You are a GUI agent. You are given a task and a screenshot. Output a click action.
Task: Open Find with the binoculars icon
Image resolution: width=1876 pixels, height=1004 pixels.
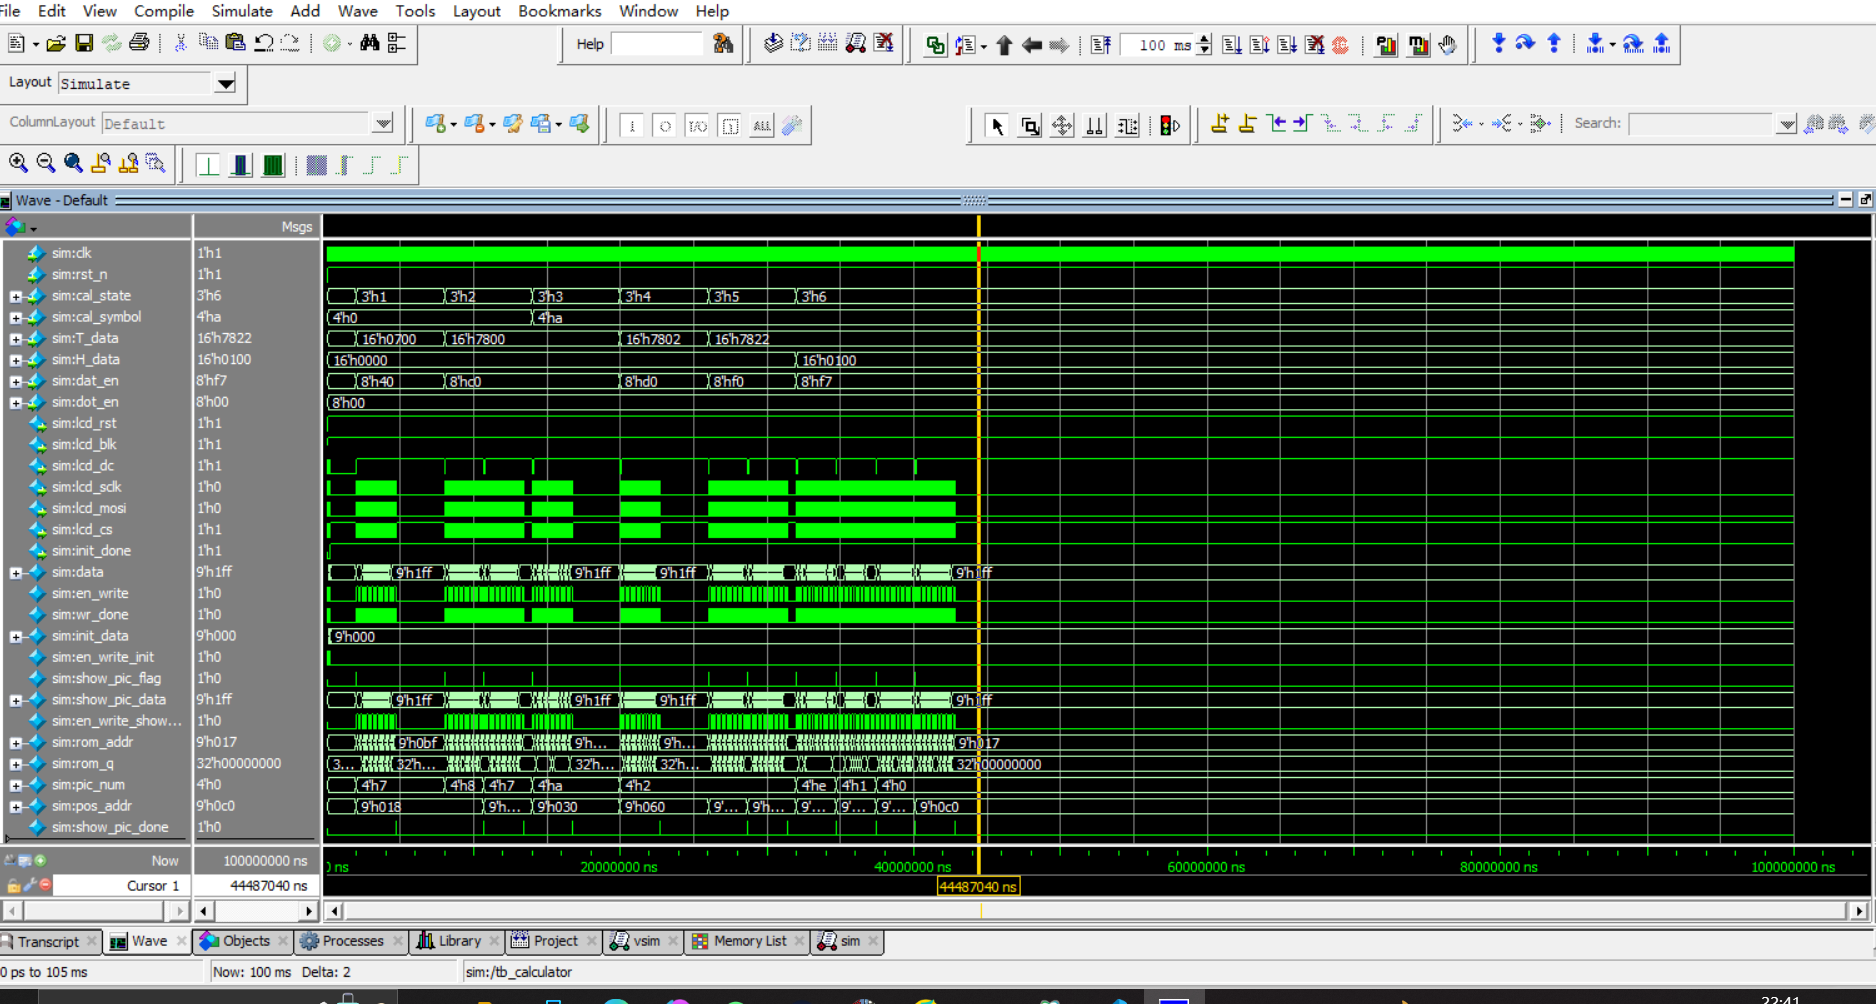tap(370, 43)
